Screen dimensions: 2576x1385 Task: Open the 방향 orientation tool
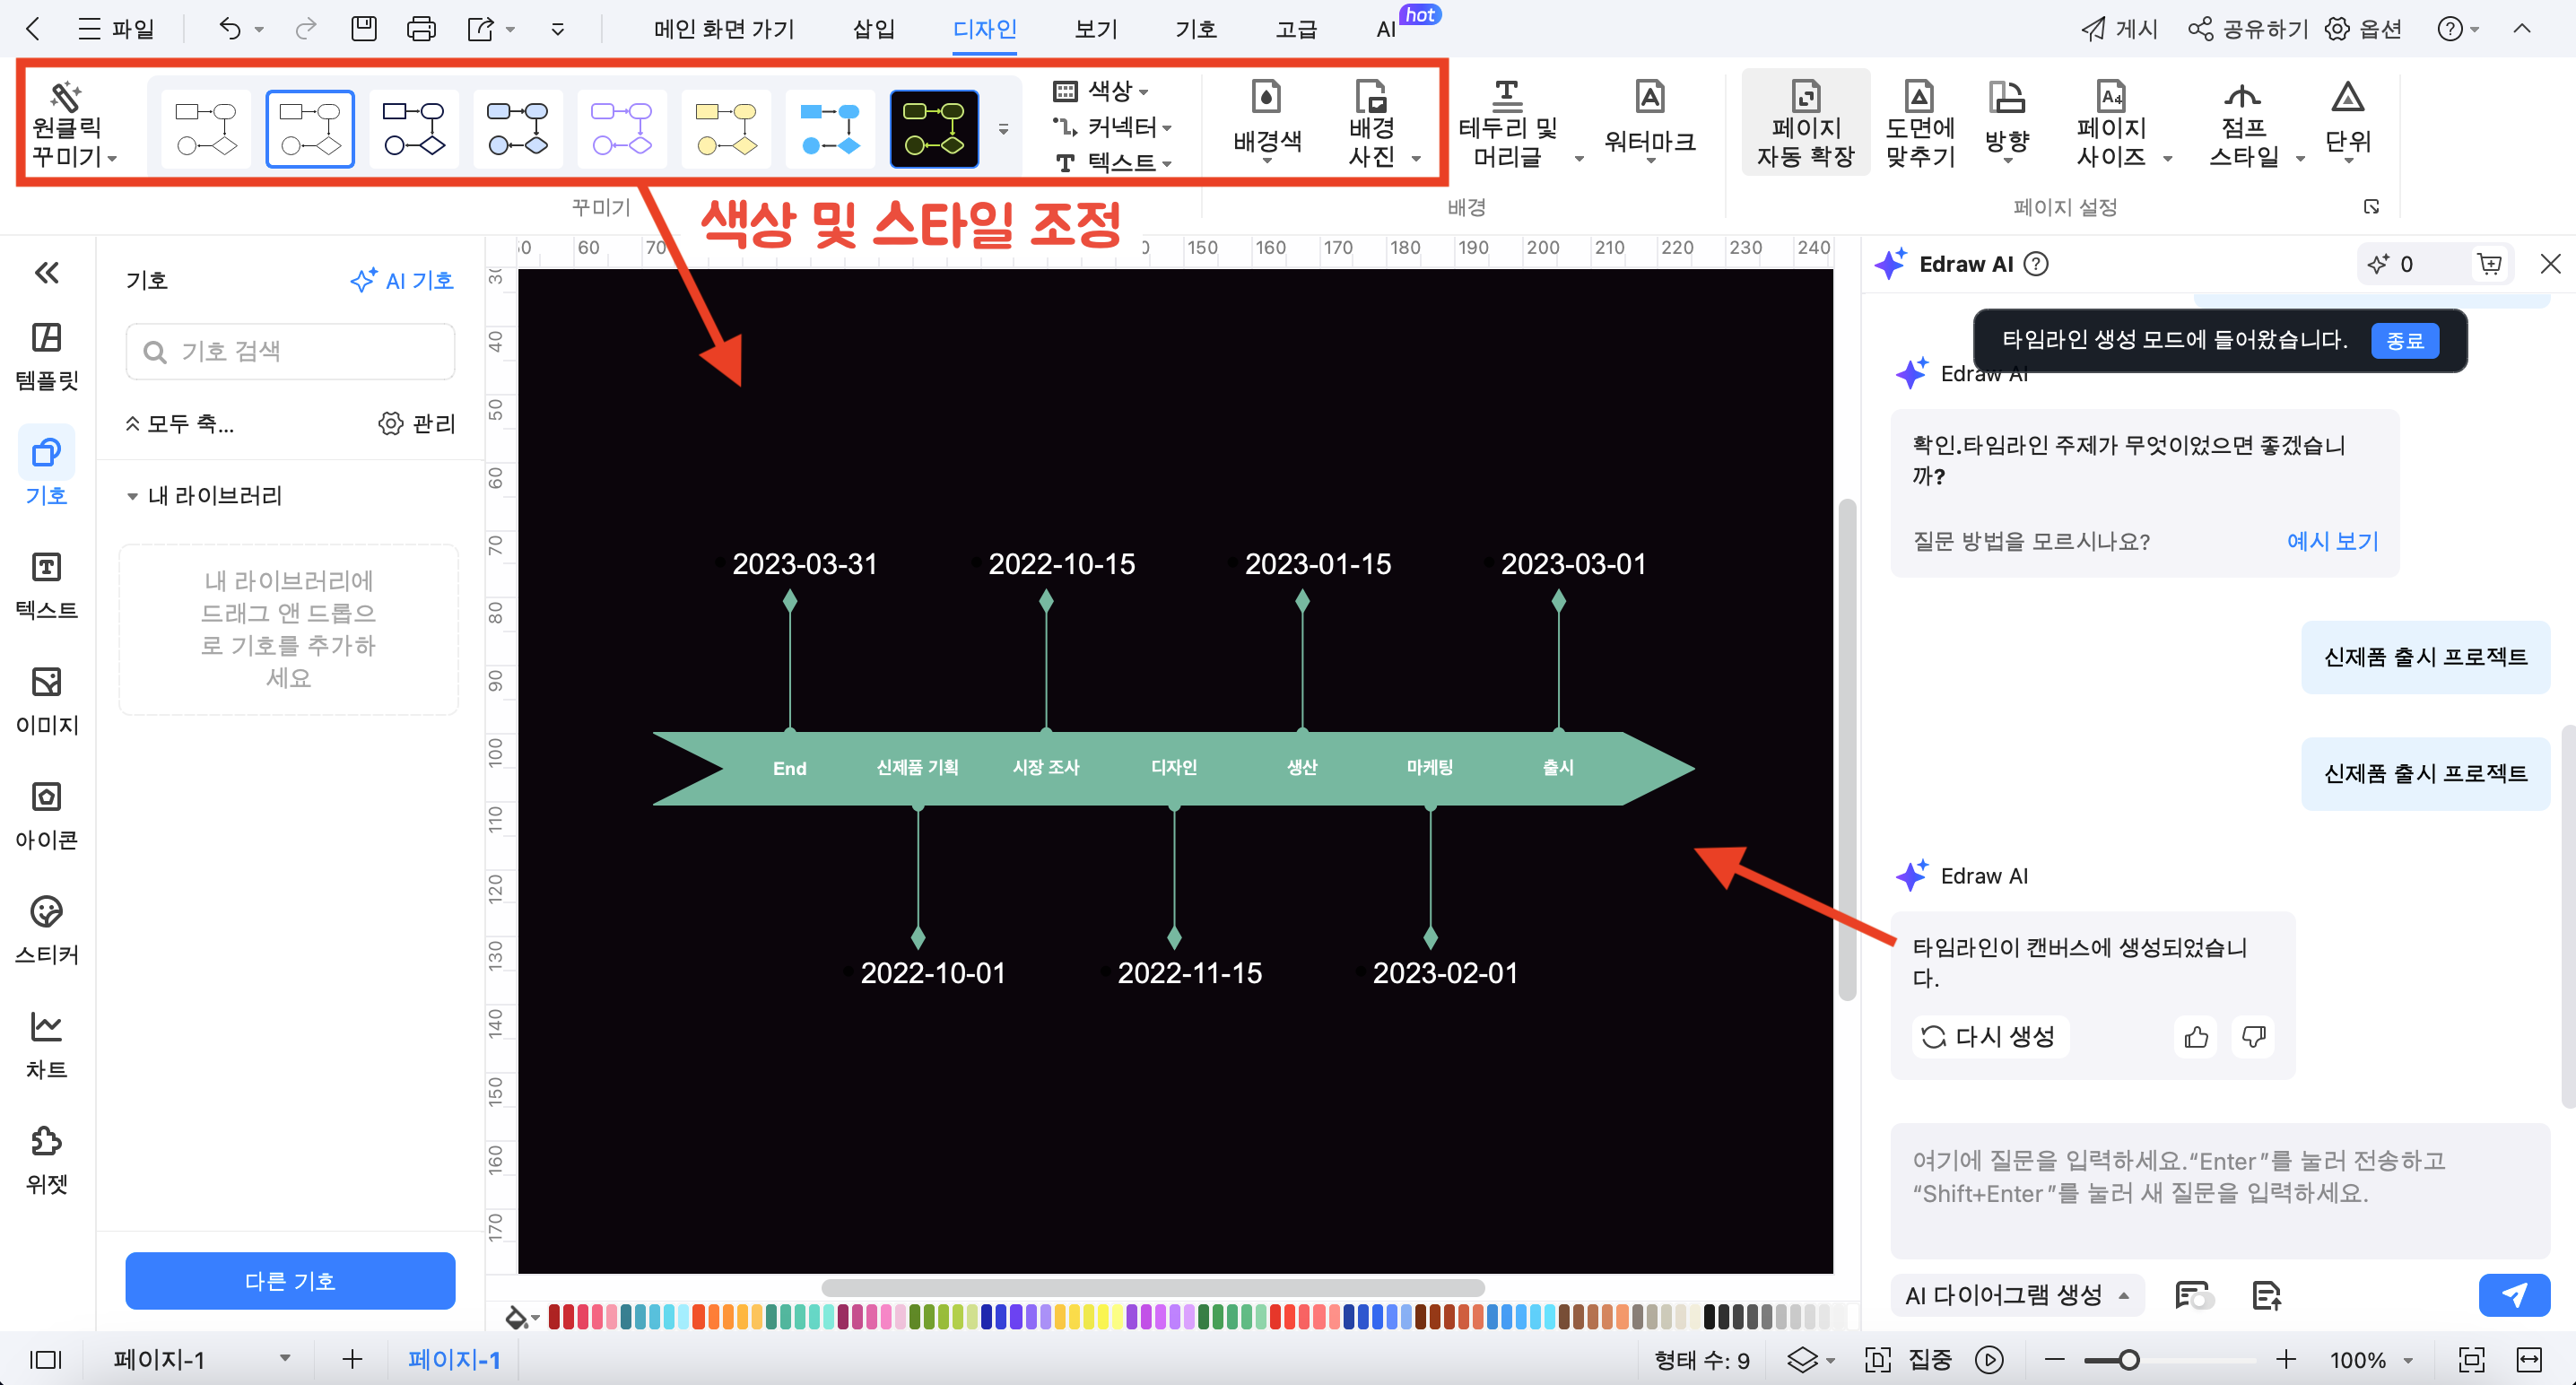pos(2006,122)
